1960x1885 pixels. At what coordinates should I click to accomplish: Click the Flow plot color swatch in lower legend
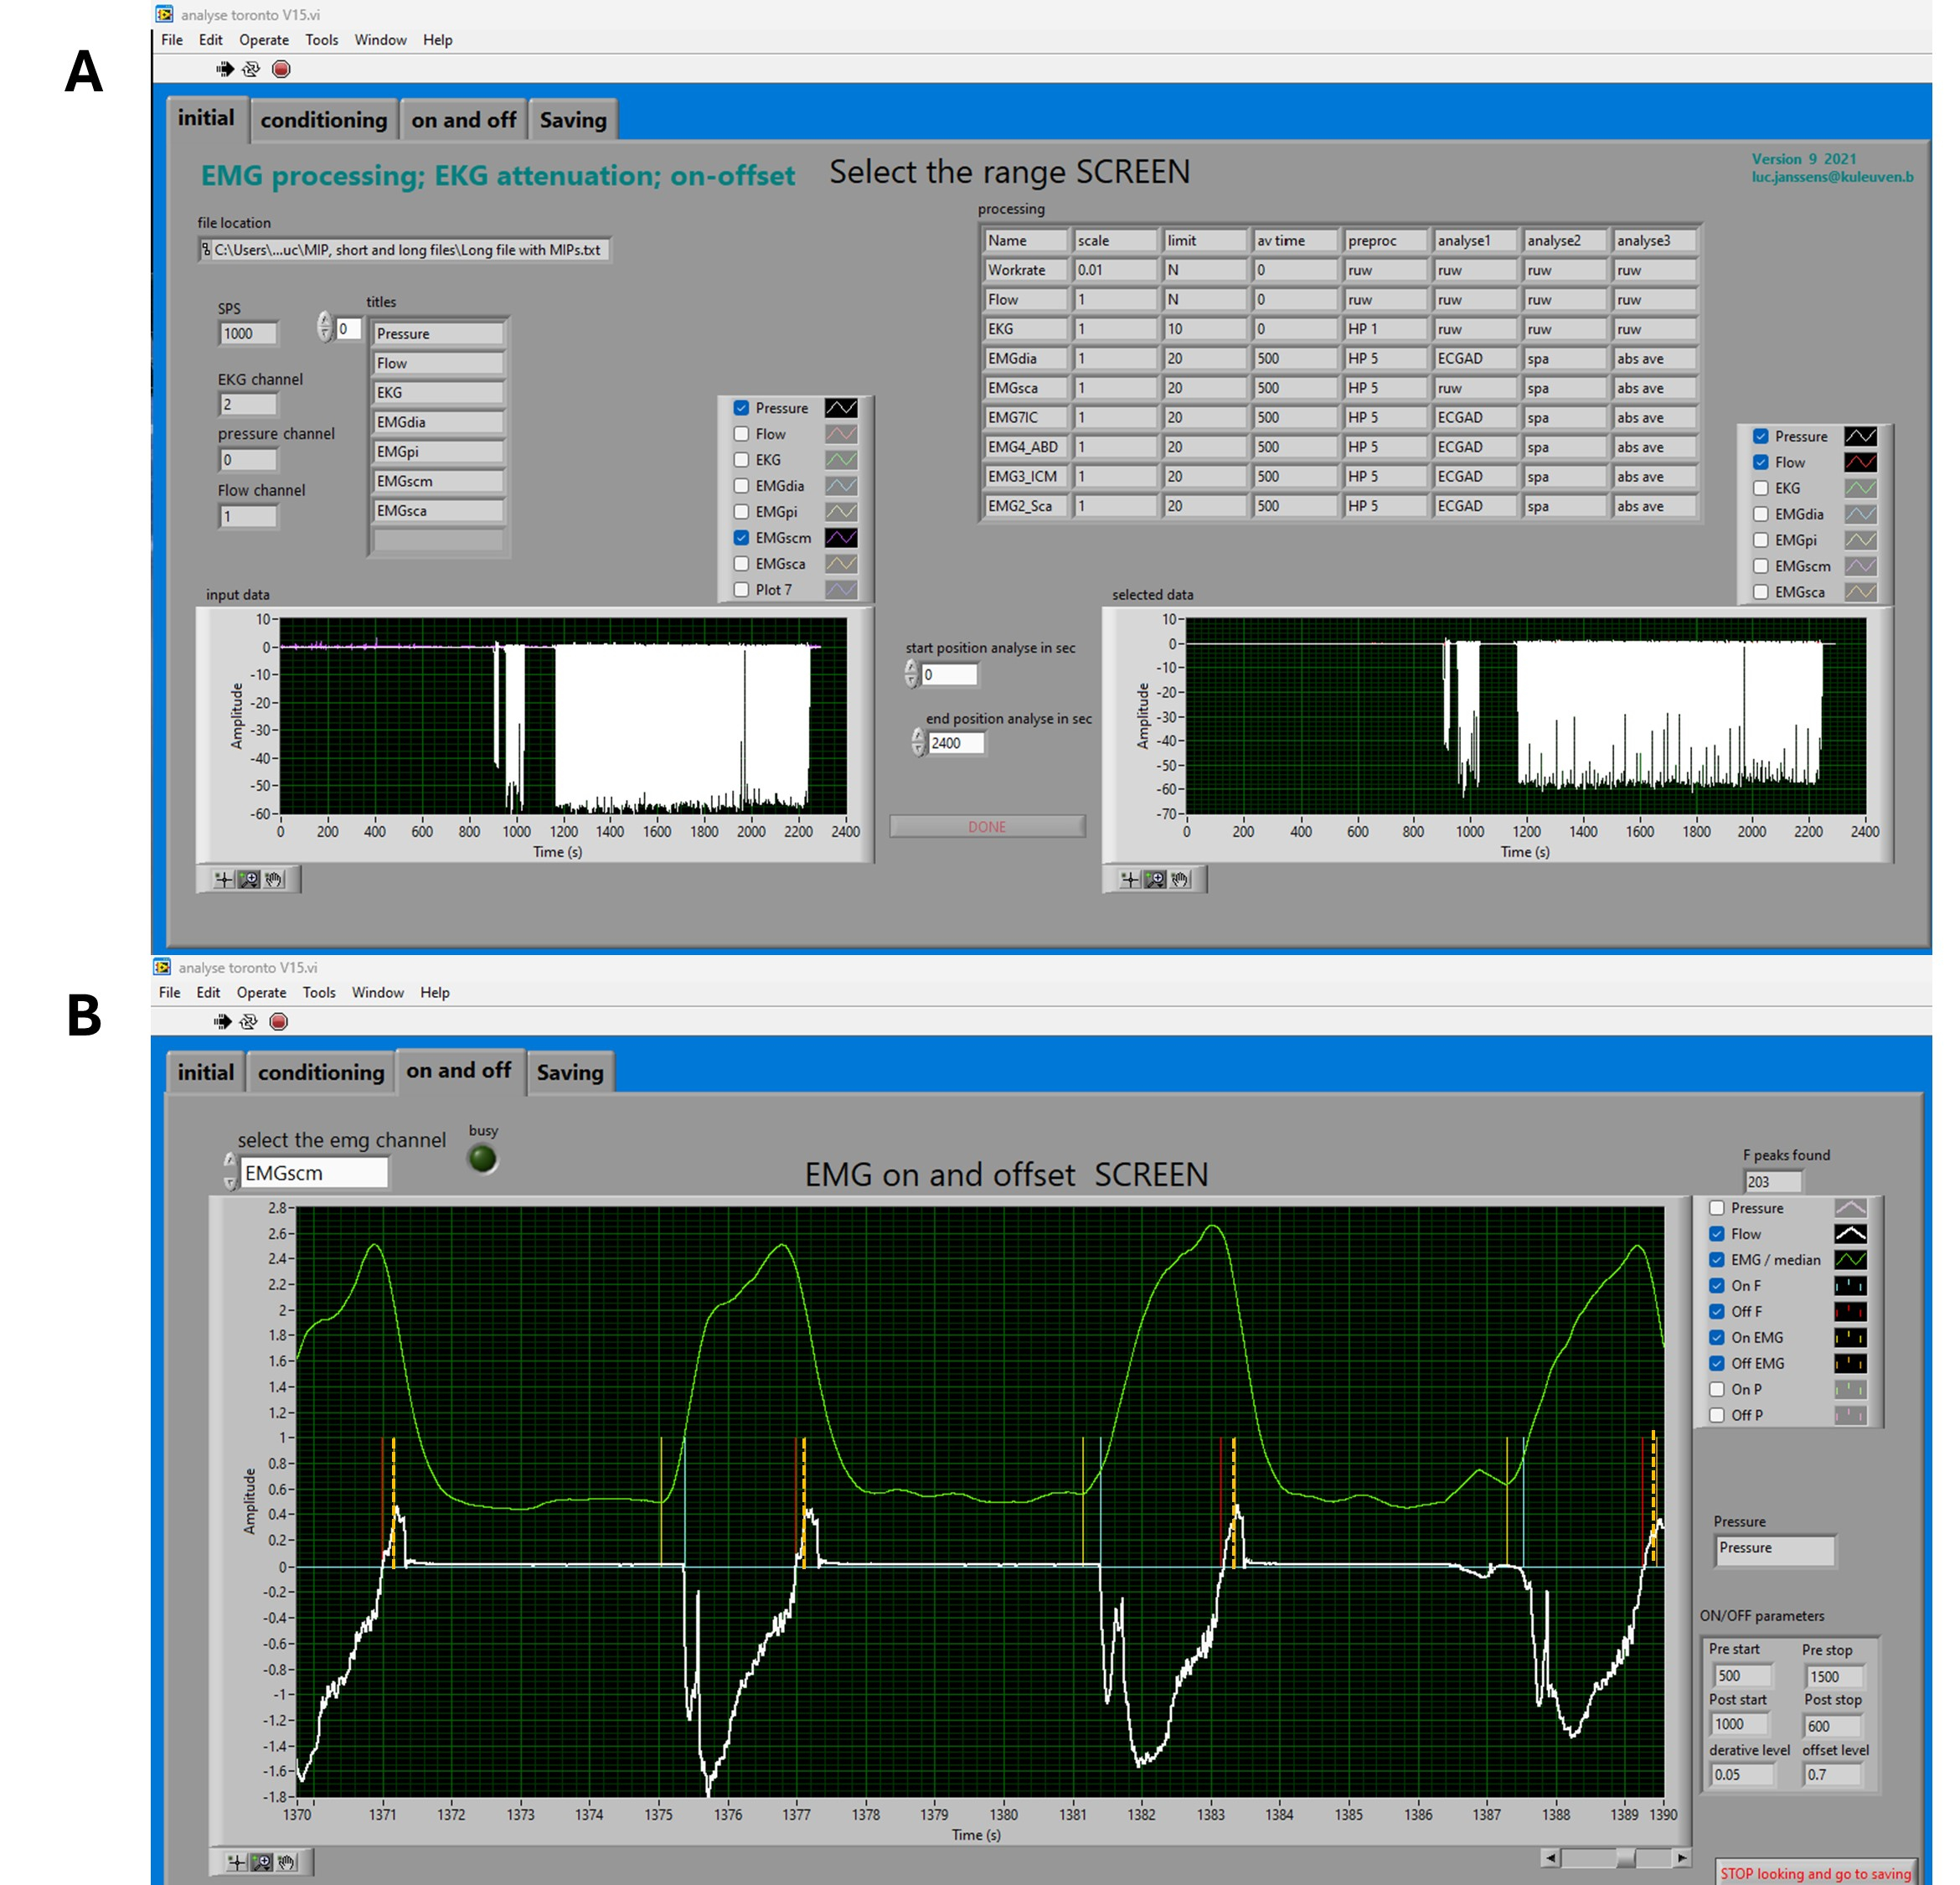(x=1850, y=1234)
